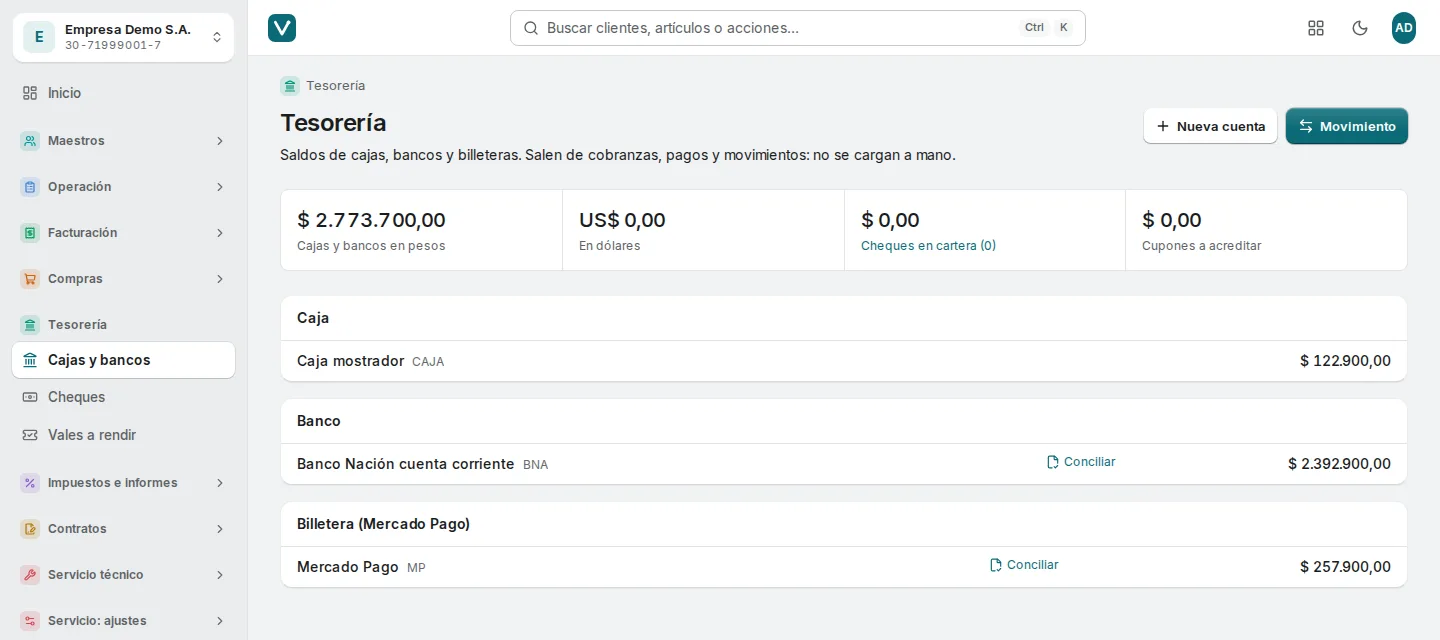The width and height of the screenshot is (1440, 640).
Task: Click the Conciliar document icon for Mercado Pago
Action: click(996, 565)
